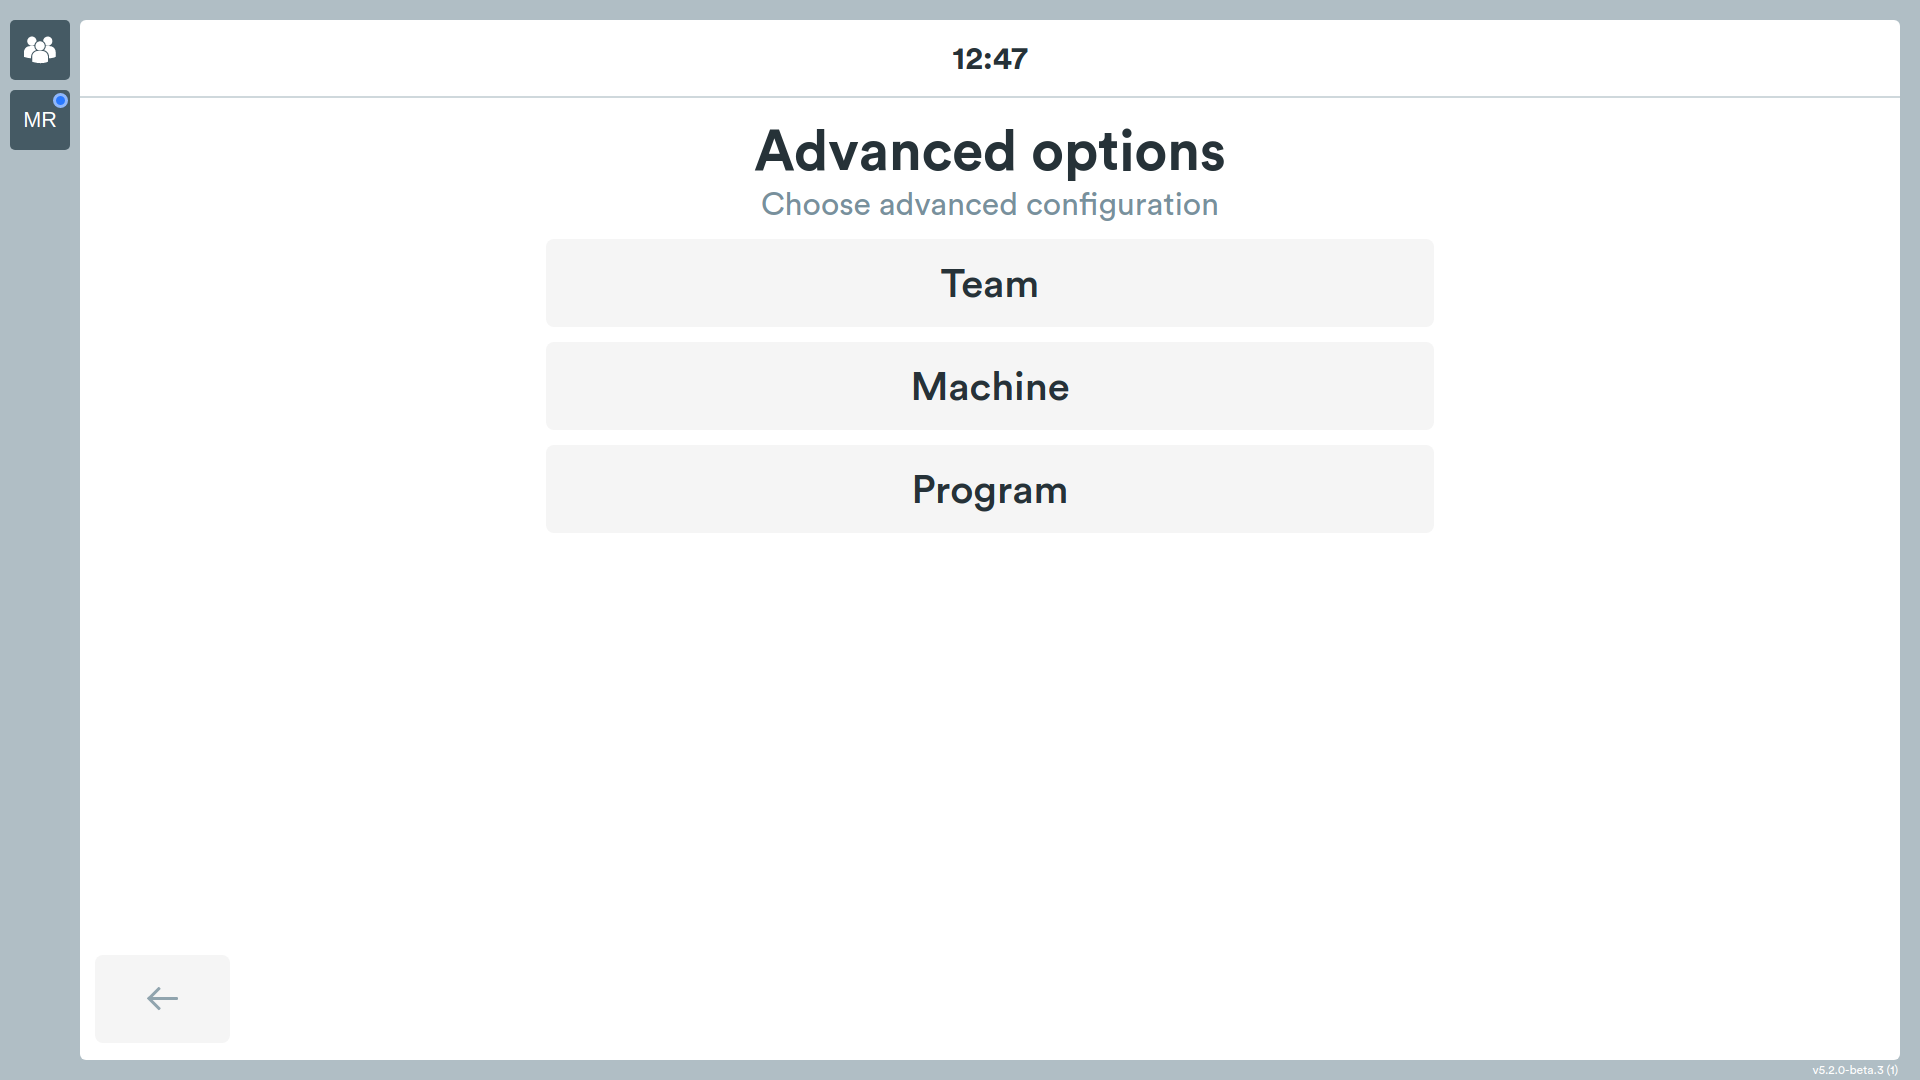Go back with the arrow button
This screenshot has width=1920, height=1080.
[x=162, y=998]
